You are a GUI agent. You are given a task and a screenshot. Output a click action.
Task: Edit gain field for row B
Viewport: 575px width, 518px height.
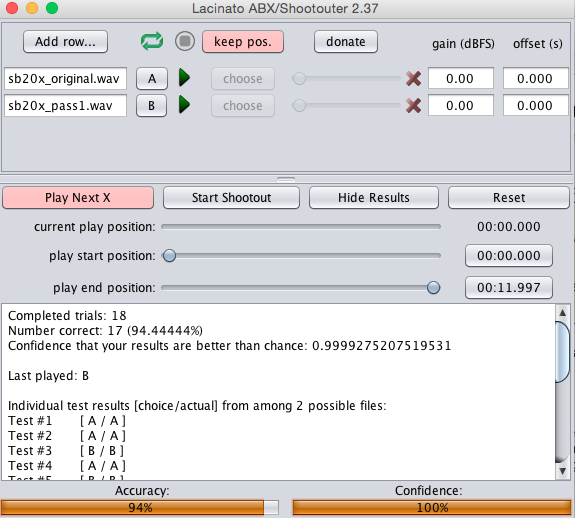(461, 106)
